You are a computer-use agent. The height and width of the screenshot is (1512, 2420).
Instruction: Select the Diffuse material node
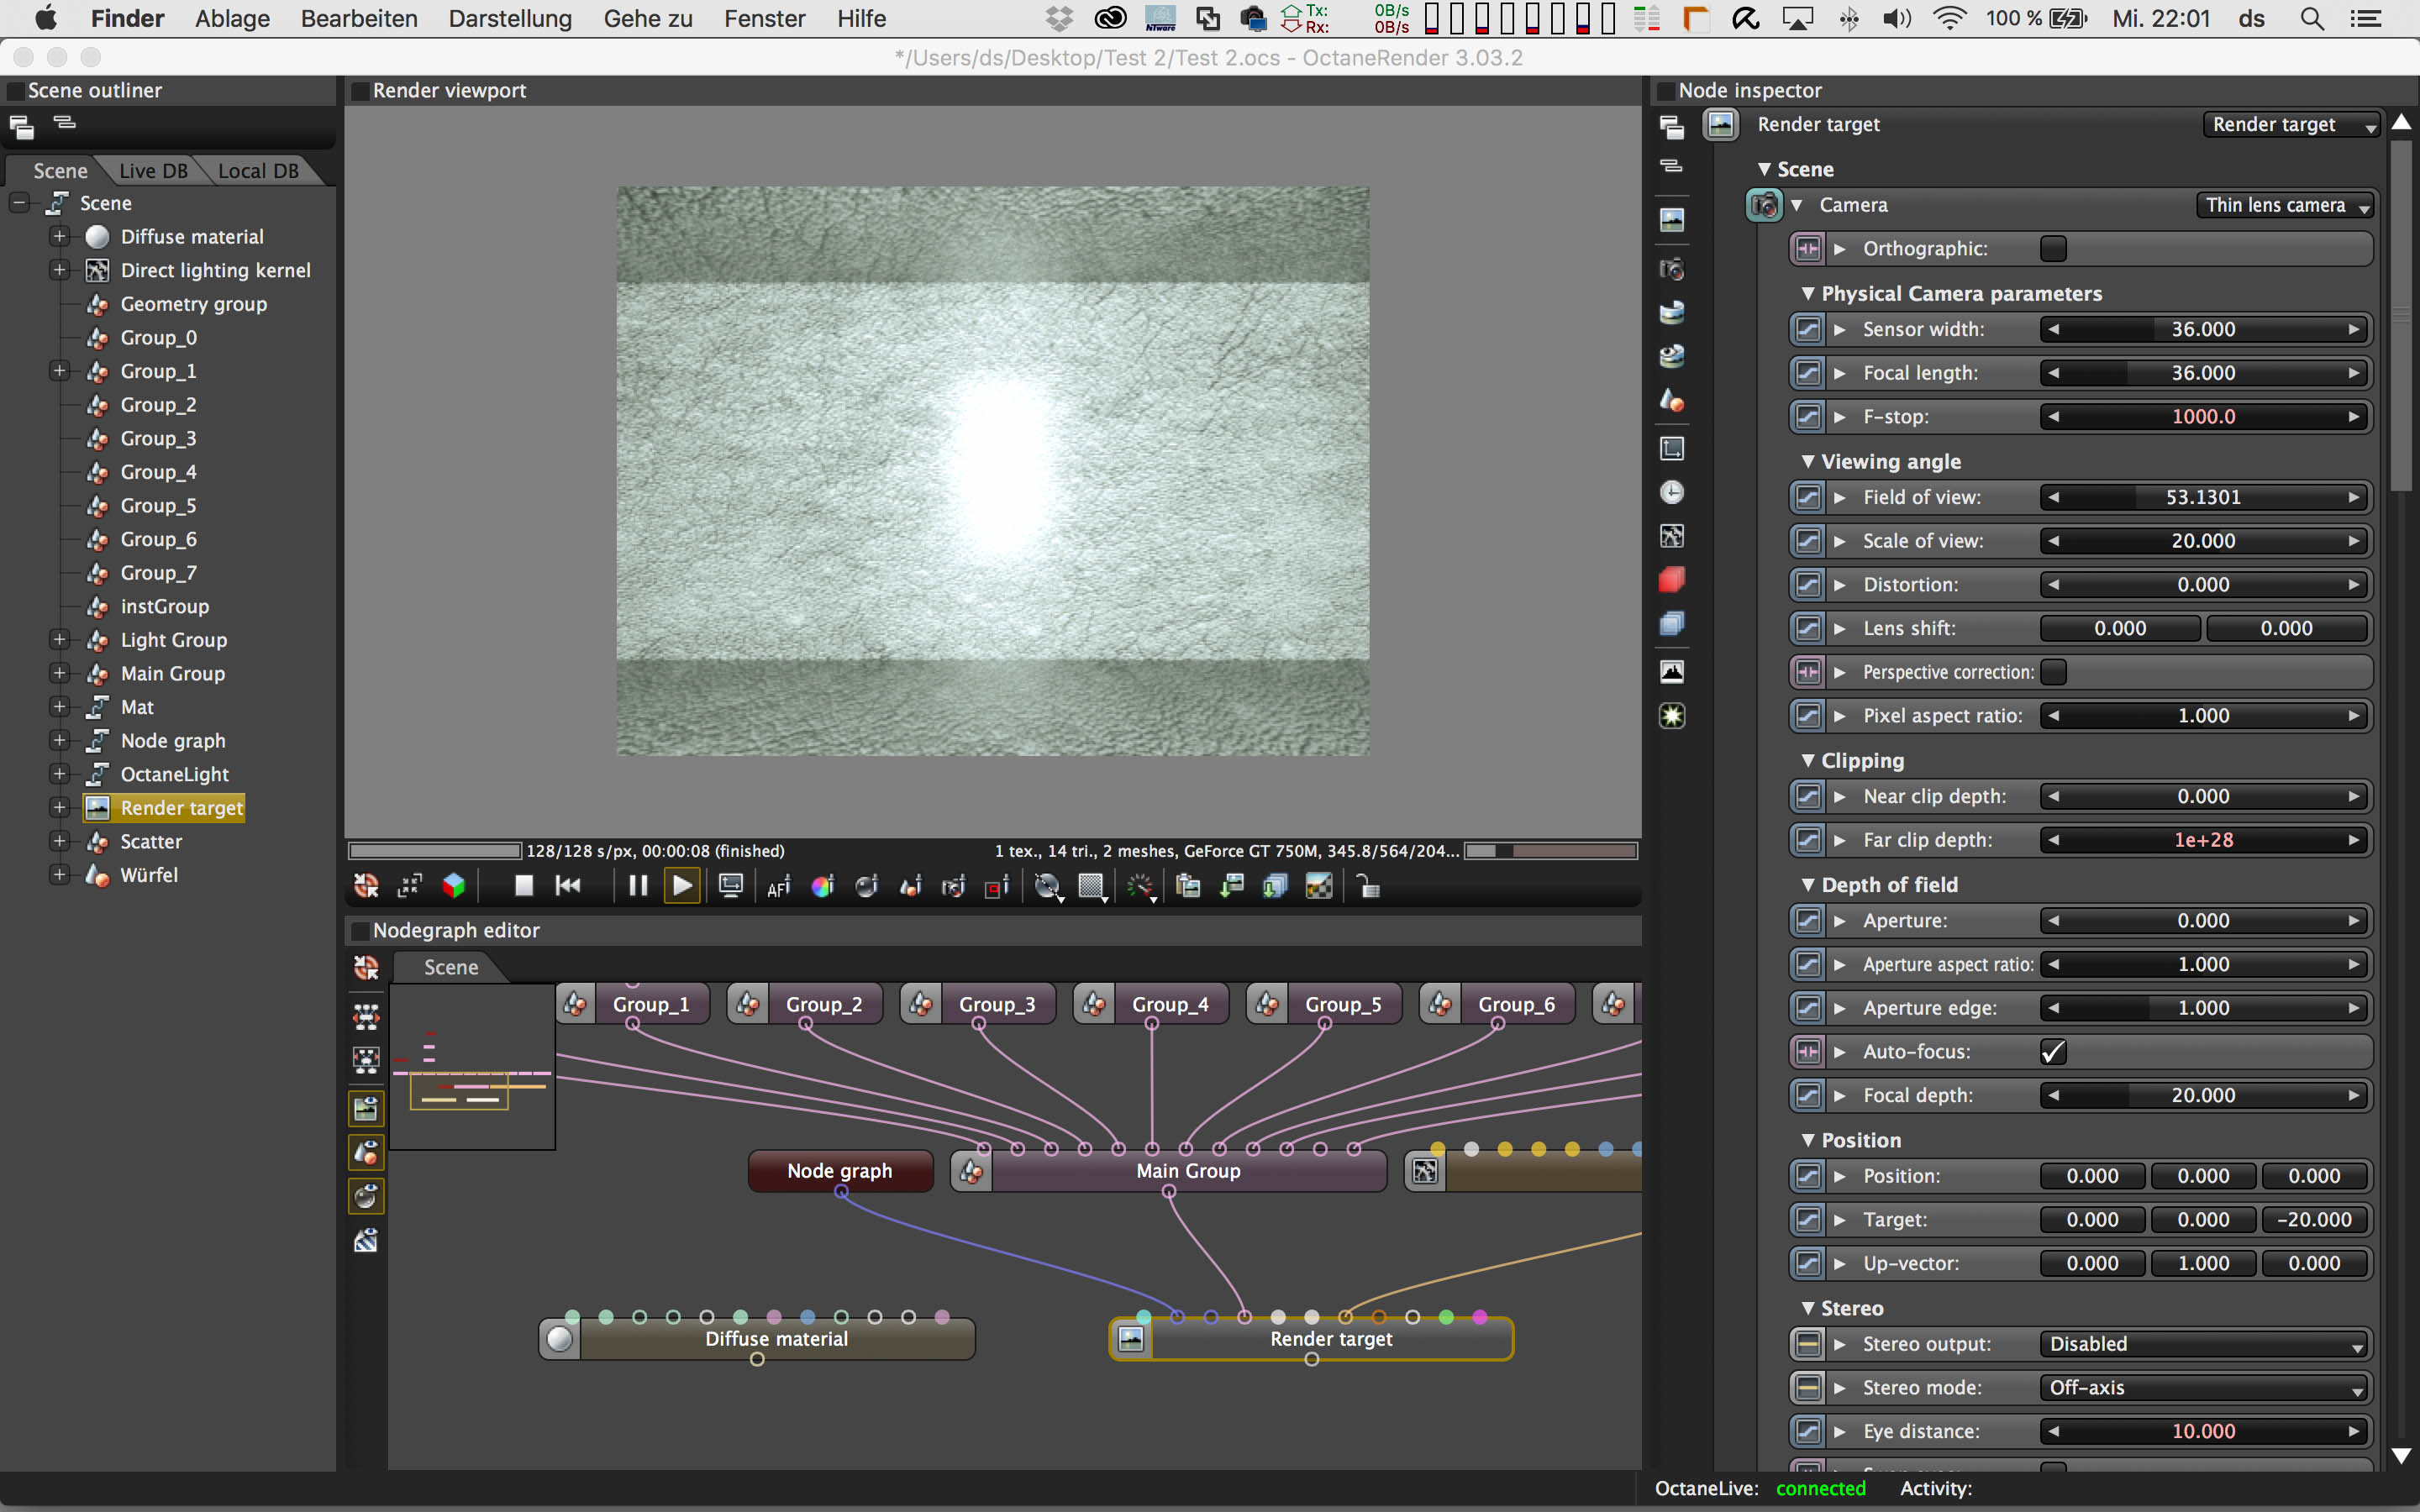(776, 1339)
